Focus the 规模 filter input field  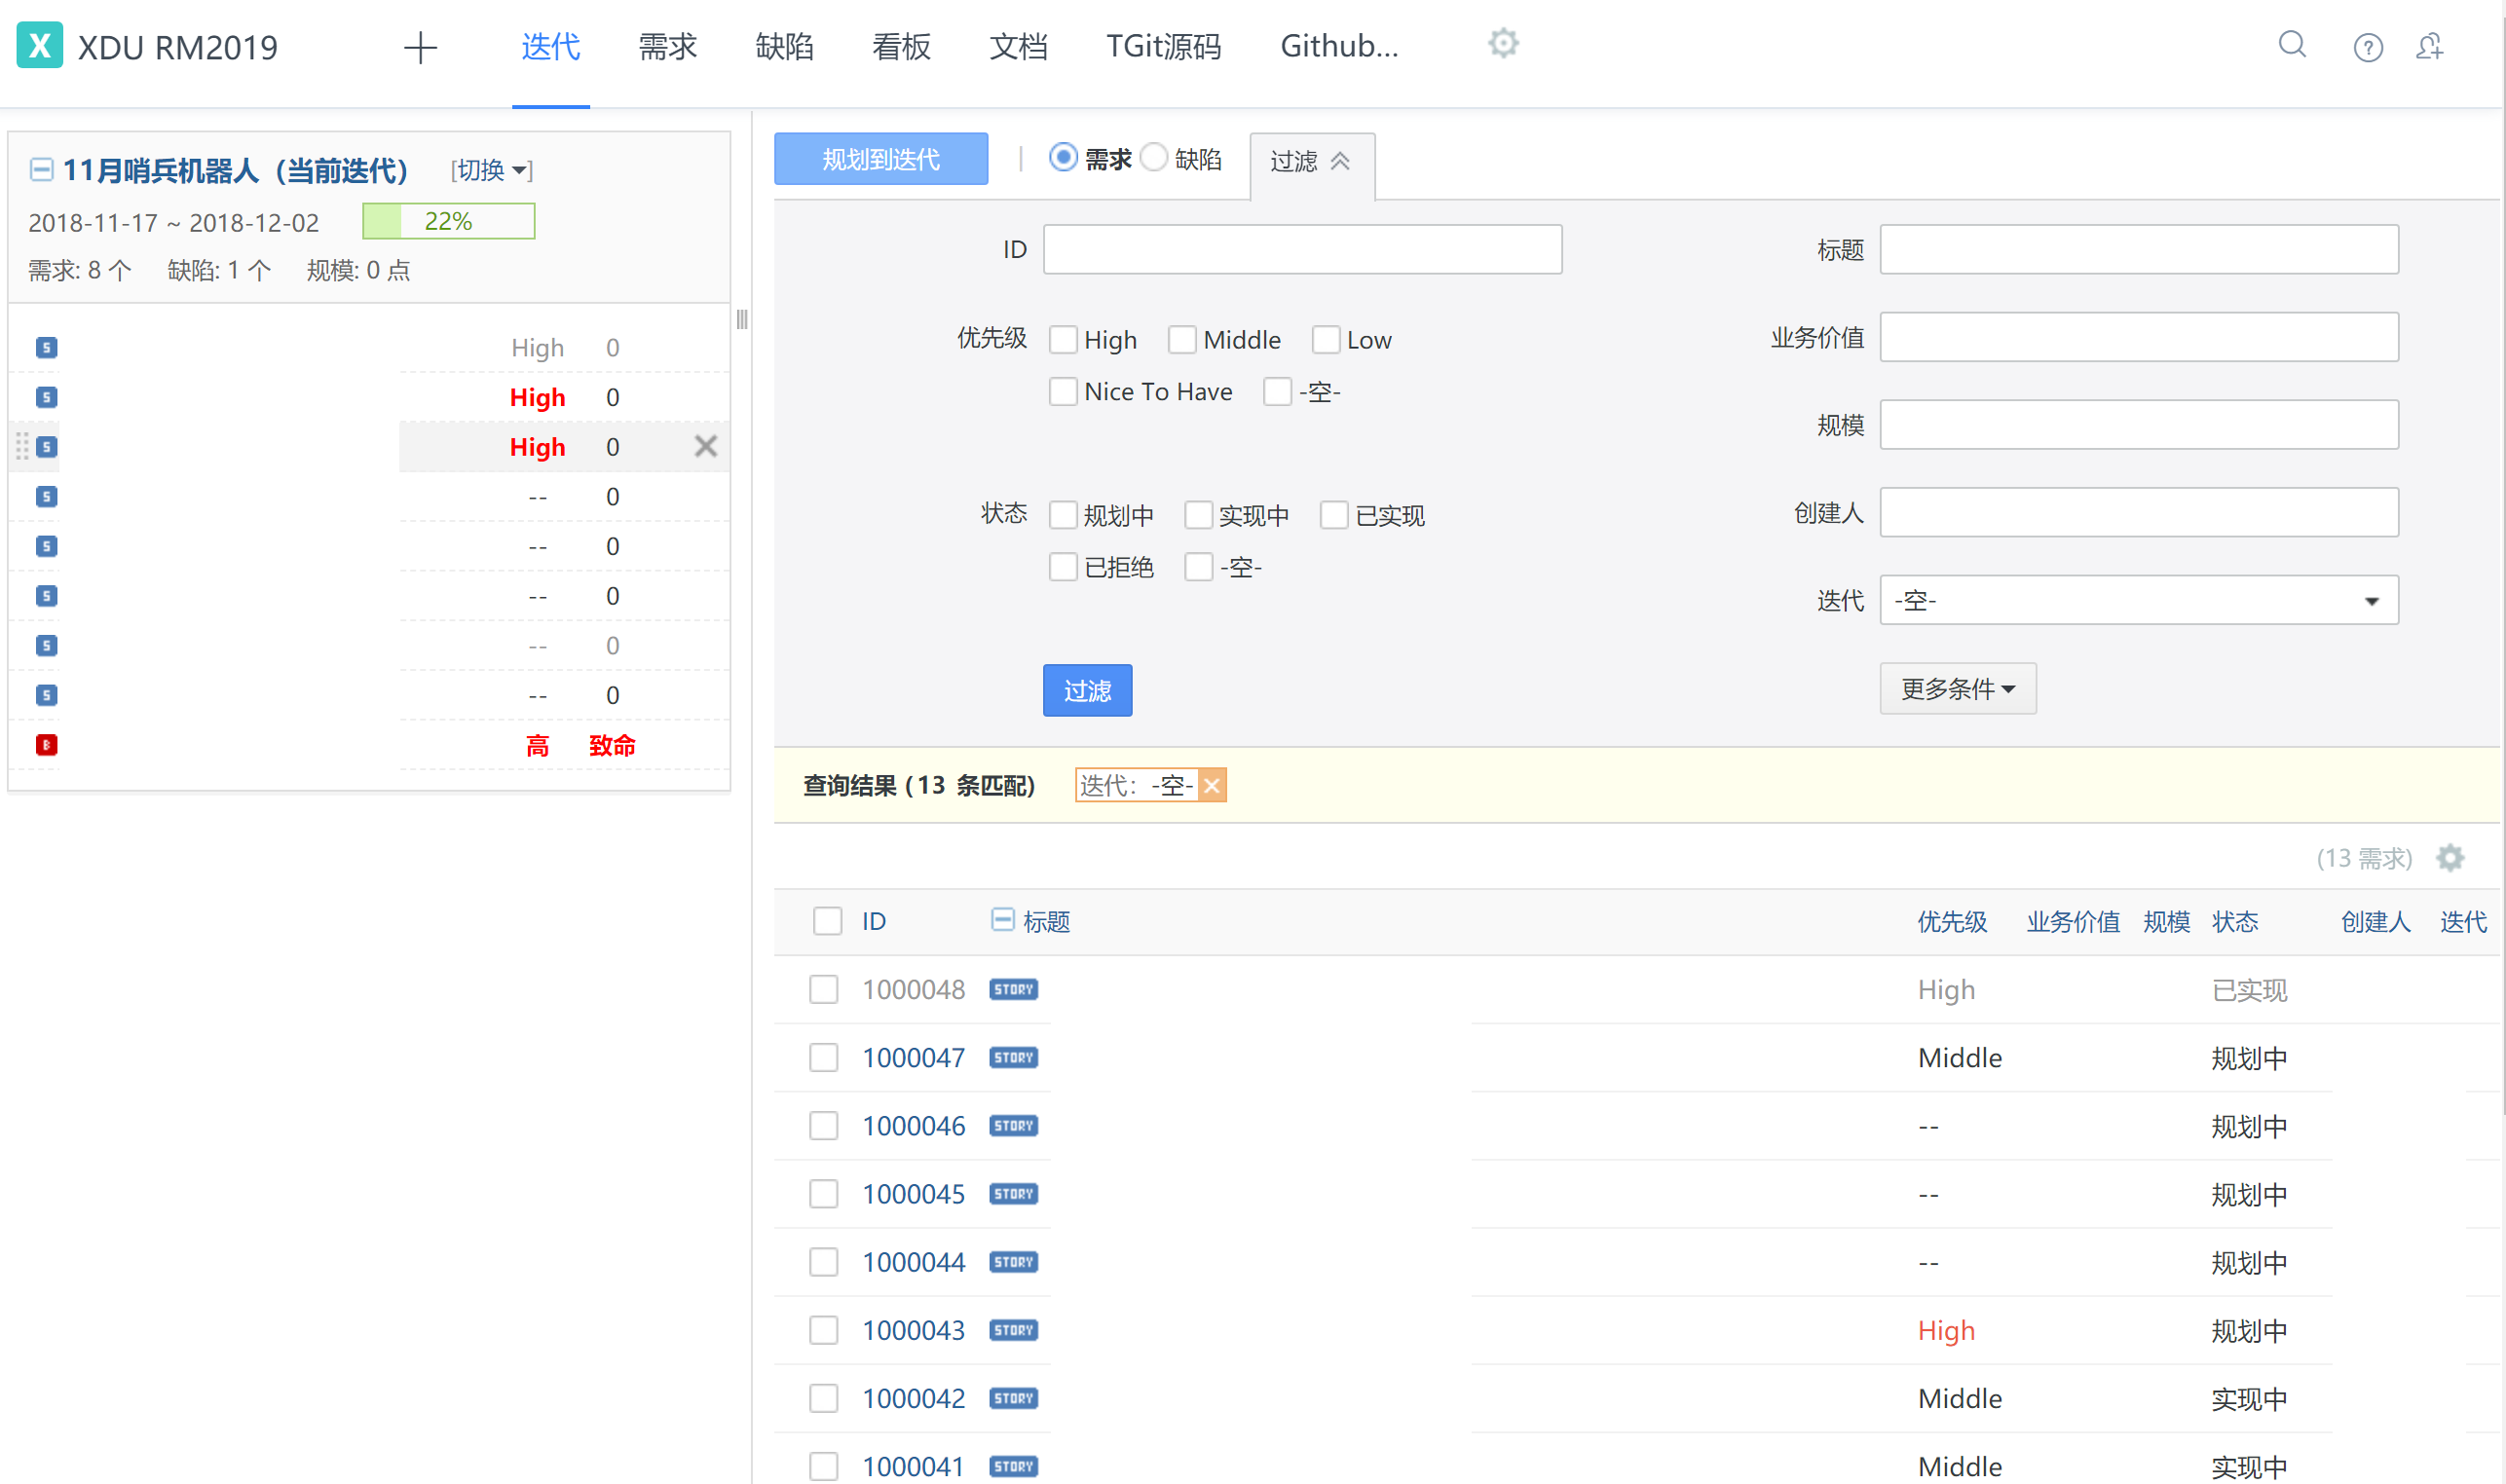[x=2138, y=425]
